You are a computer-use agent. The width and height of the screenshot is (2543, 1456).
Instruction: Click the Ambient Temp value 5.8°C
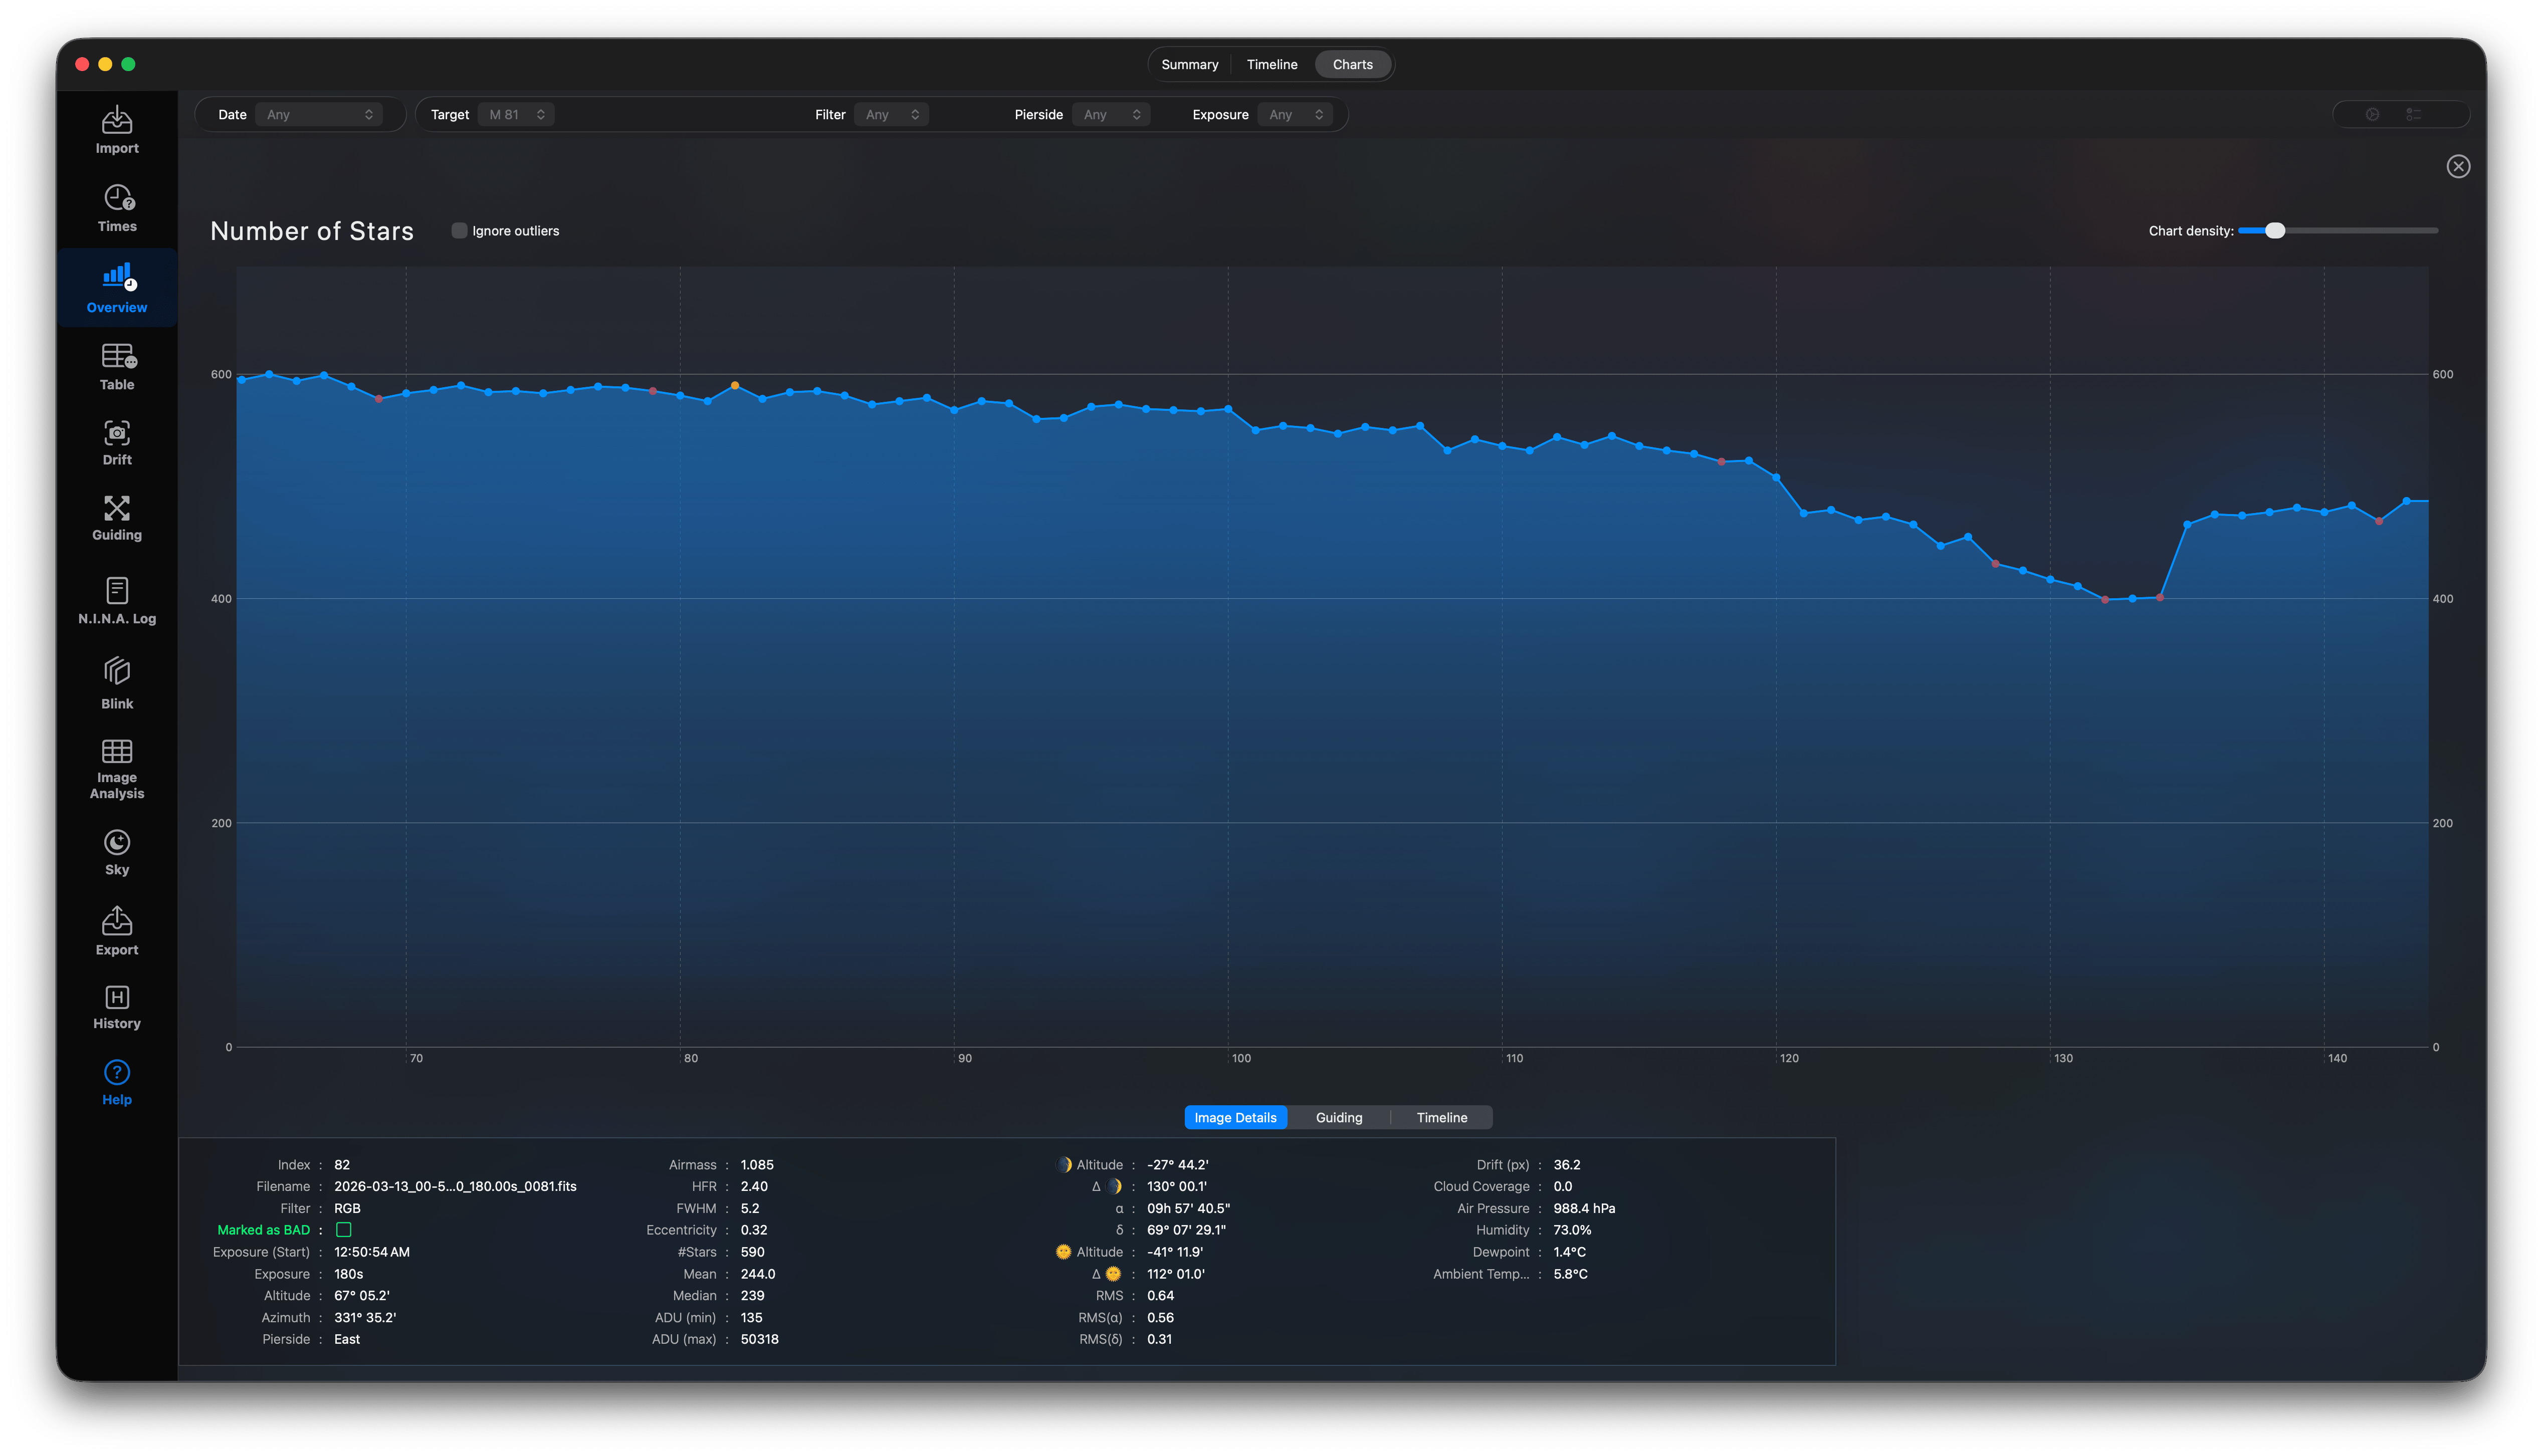1570,1274
